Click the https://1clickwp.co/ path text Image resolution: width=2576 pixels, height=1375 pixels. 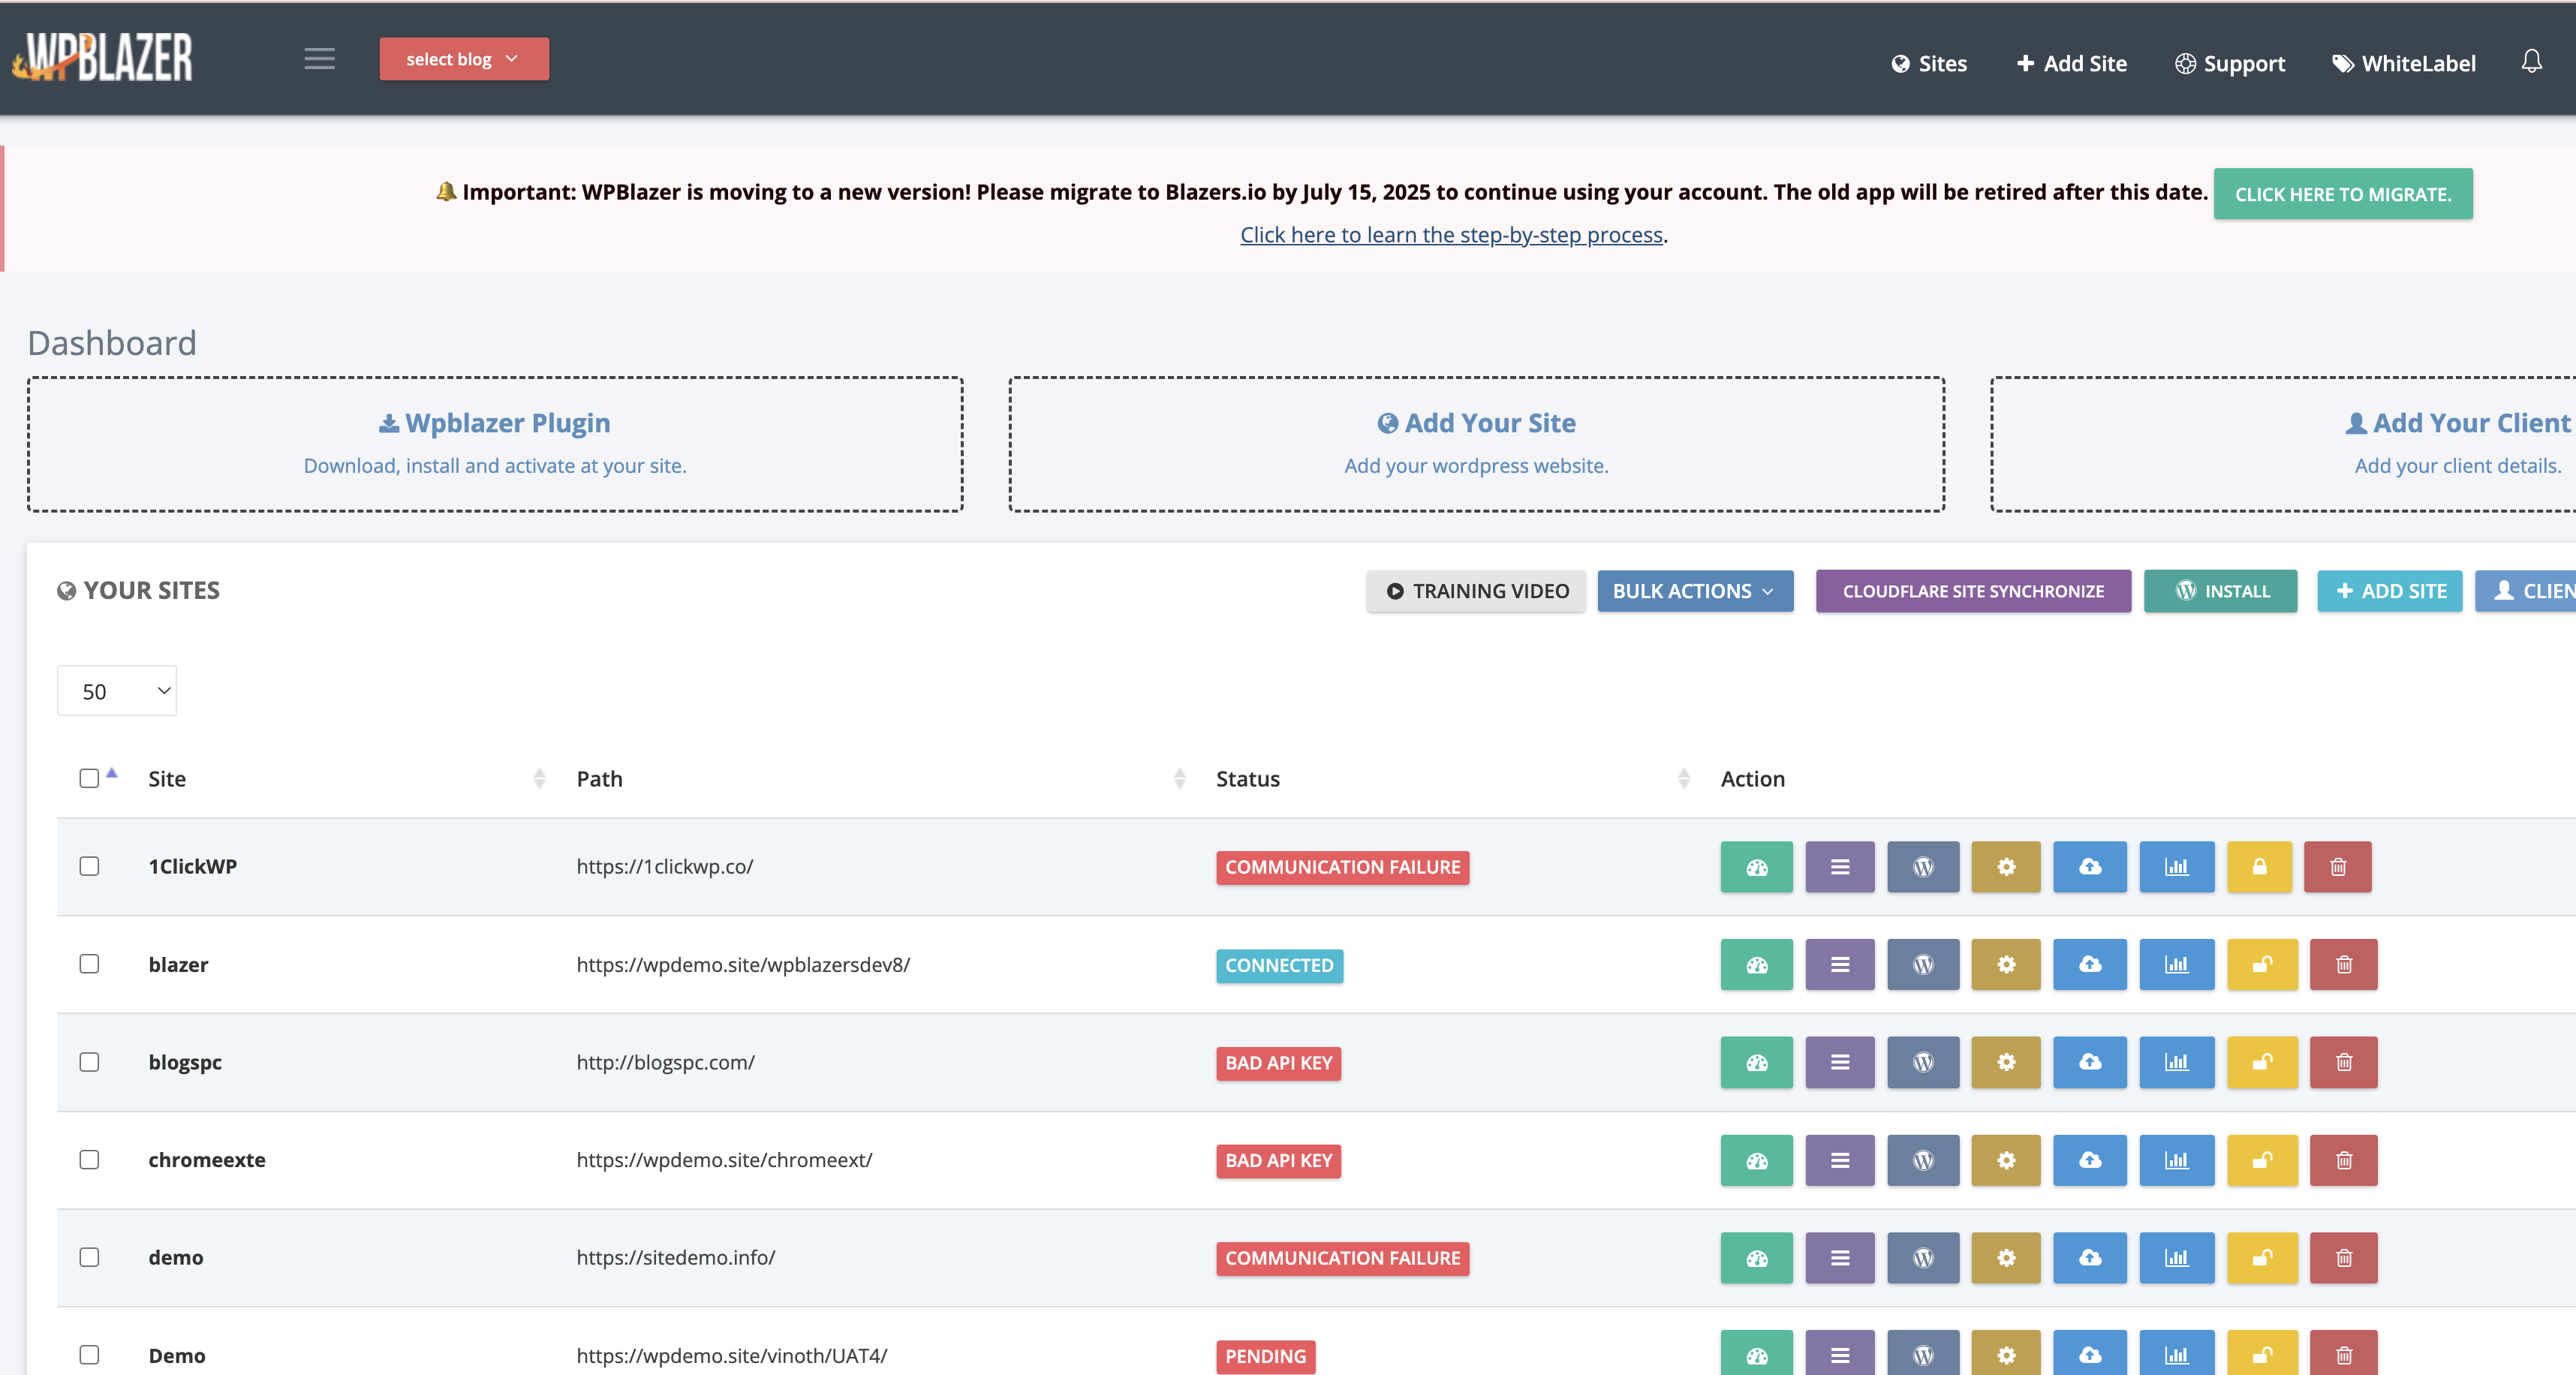click(x=665, y=867)
